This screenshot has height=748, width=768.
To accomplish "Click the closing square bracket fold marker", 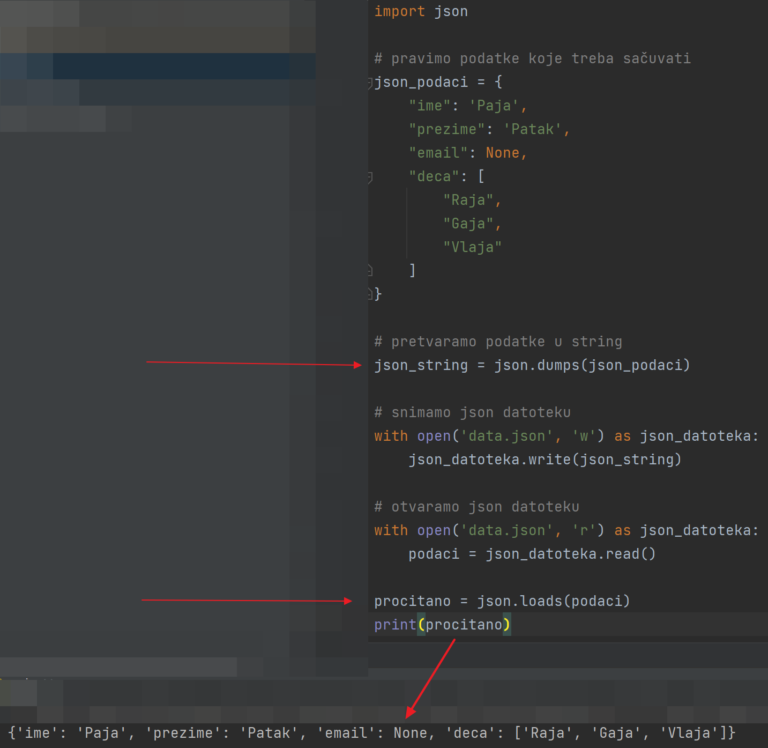I will (370, 271).
